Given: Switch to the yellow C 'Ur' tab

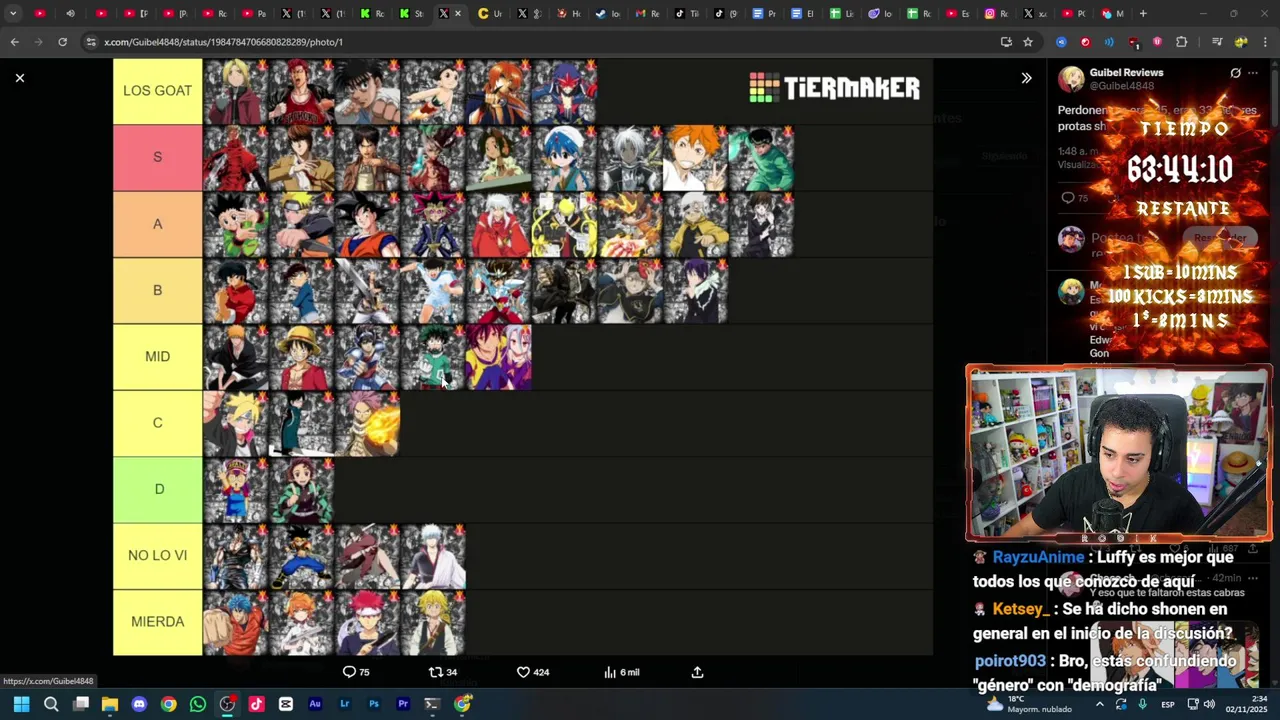Looking at the screenshot, I should pos(490,14).
